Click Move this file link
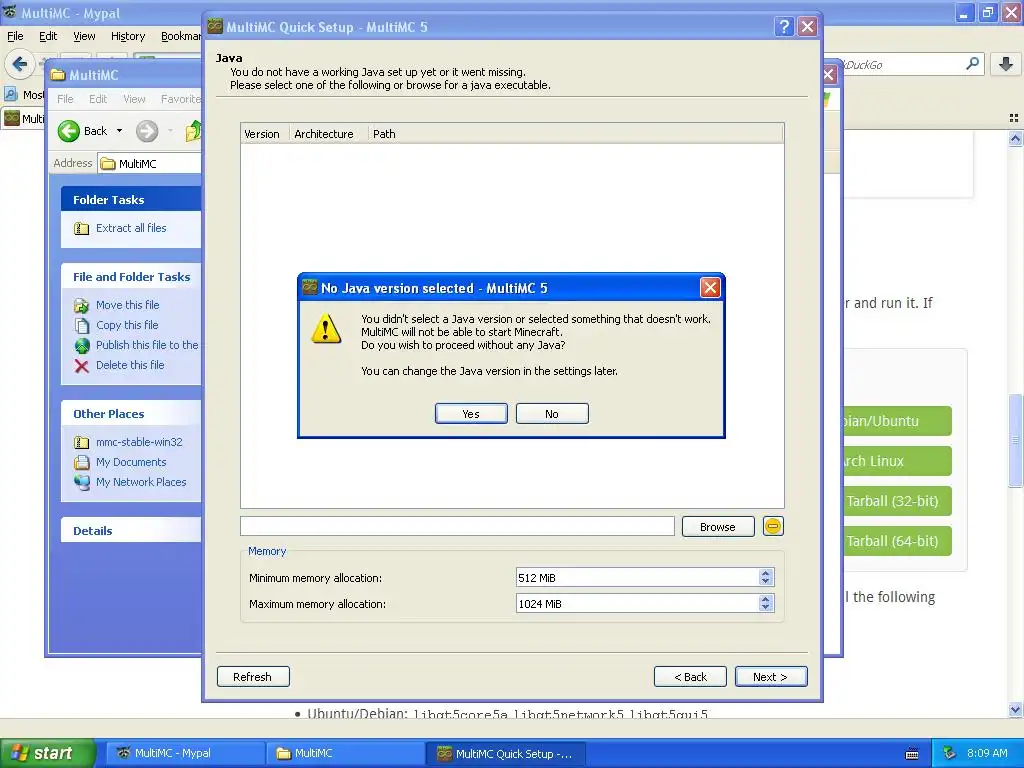Screen dimensions: 1024x768 click(x=127, y=305)
